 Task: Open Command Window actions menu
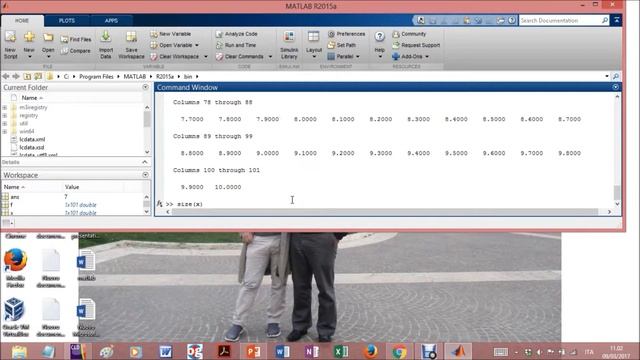pos(616,87)
